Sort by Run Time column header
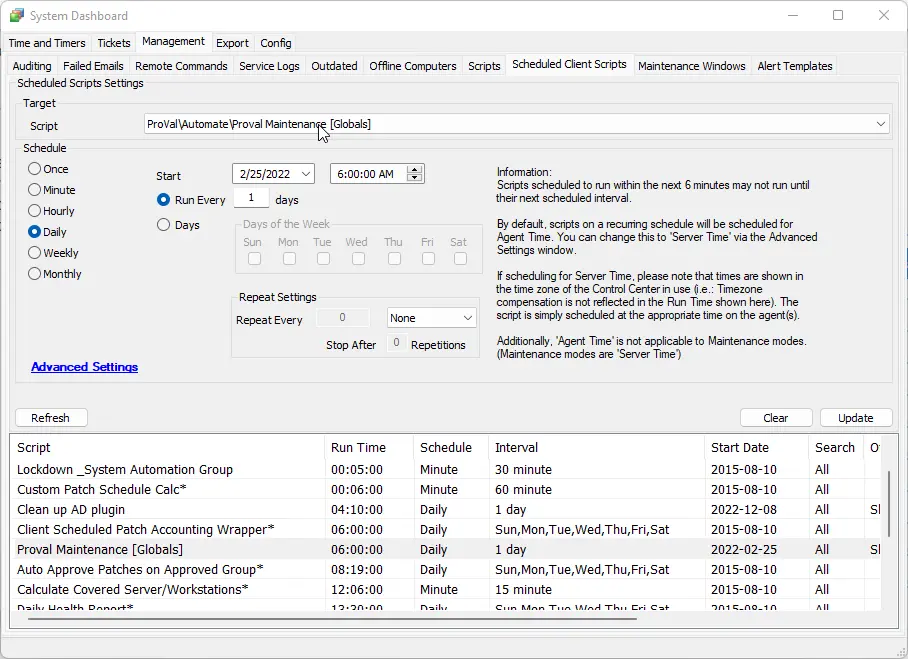The image size is (908, 659). click(x=369, y=447)
